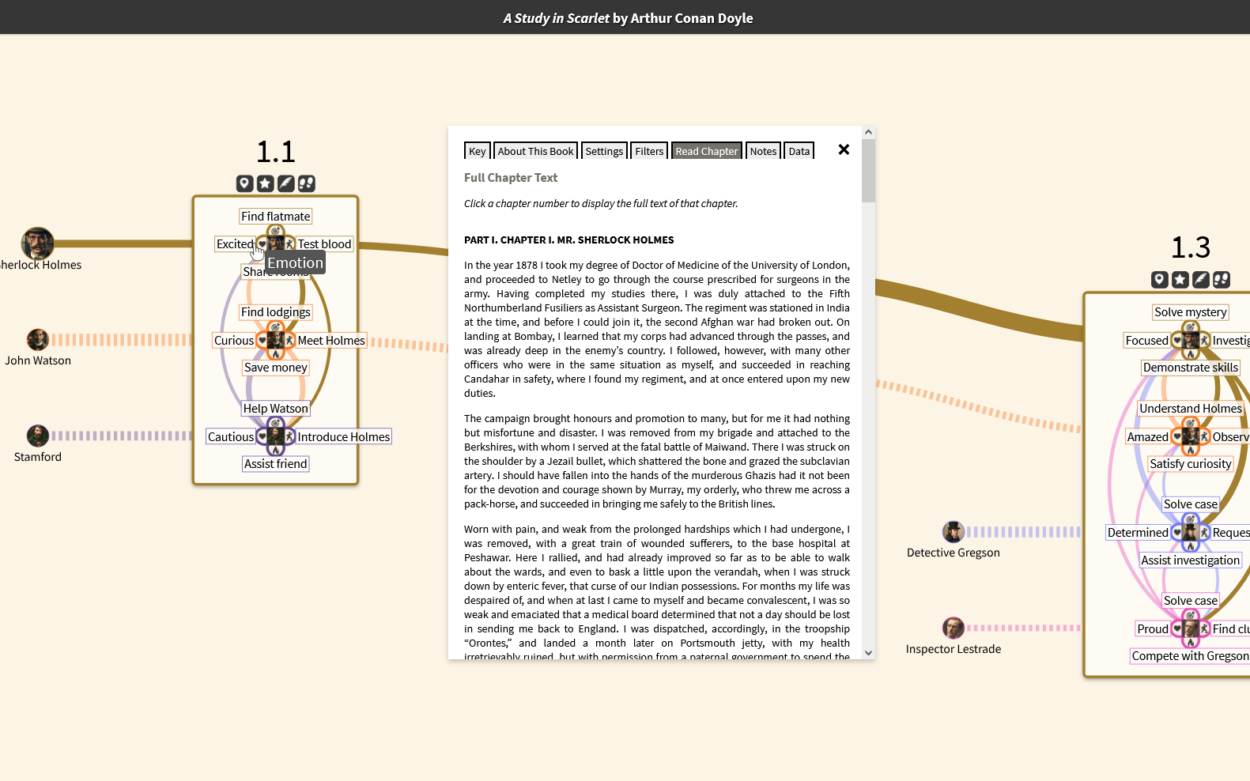Select the Inspector Lestrade character avatar
Image resolution: width=1250 pixels, height=781 pixels.
pyautogui.click(x=953, y=628)
